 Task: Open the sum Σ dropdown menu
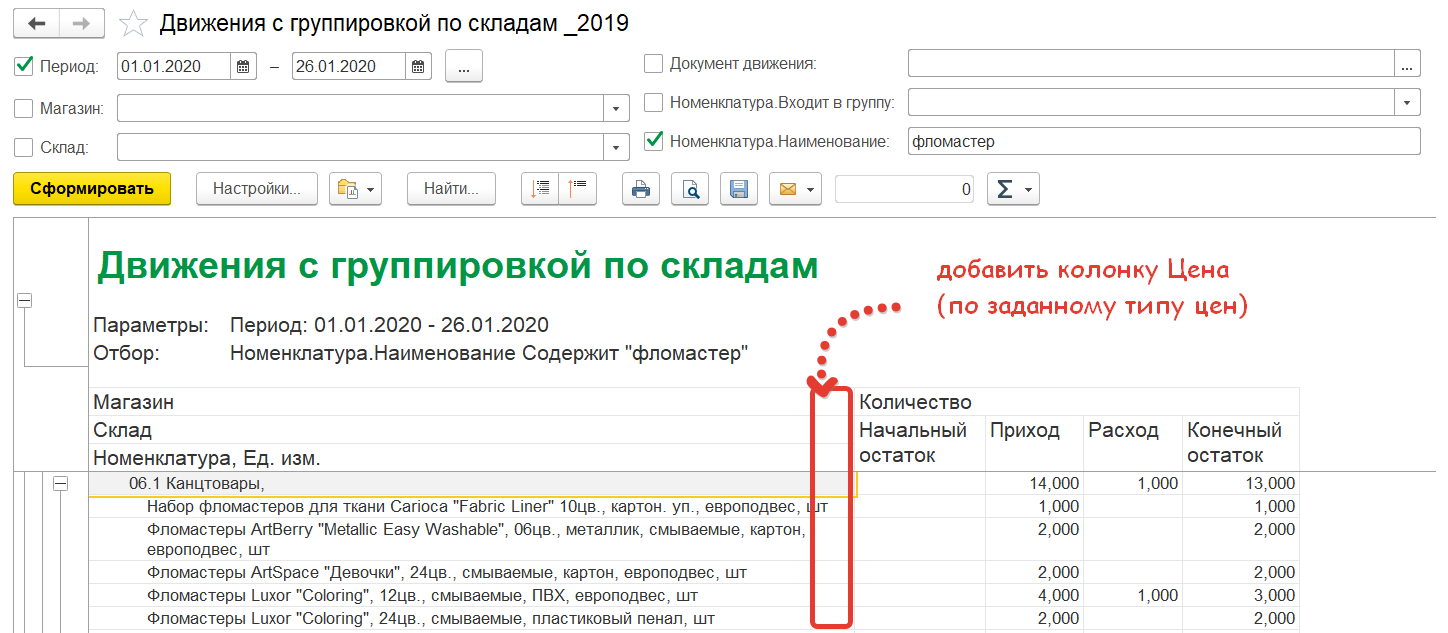(1013, 189)
